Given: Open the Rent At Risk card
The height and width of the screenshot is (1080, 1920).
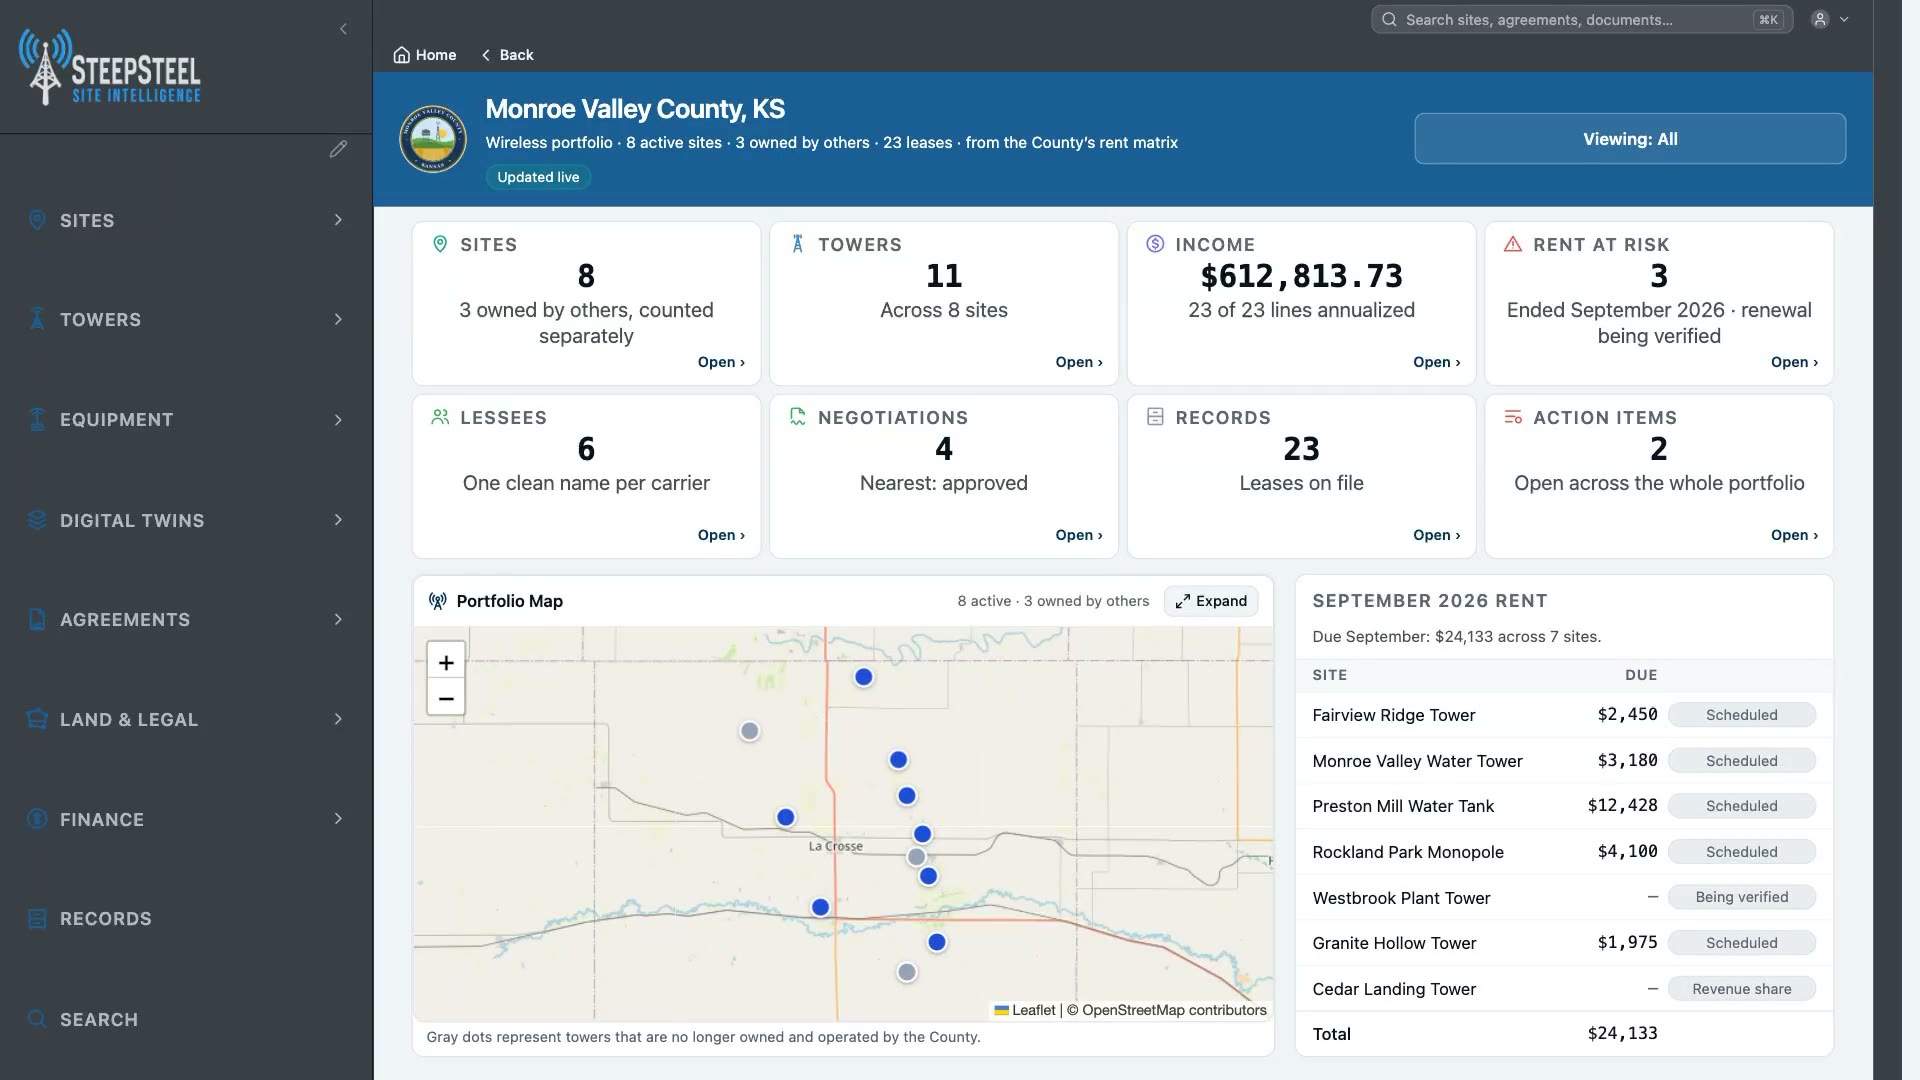Looking at the screenshot, I should tap(1794, 362).
